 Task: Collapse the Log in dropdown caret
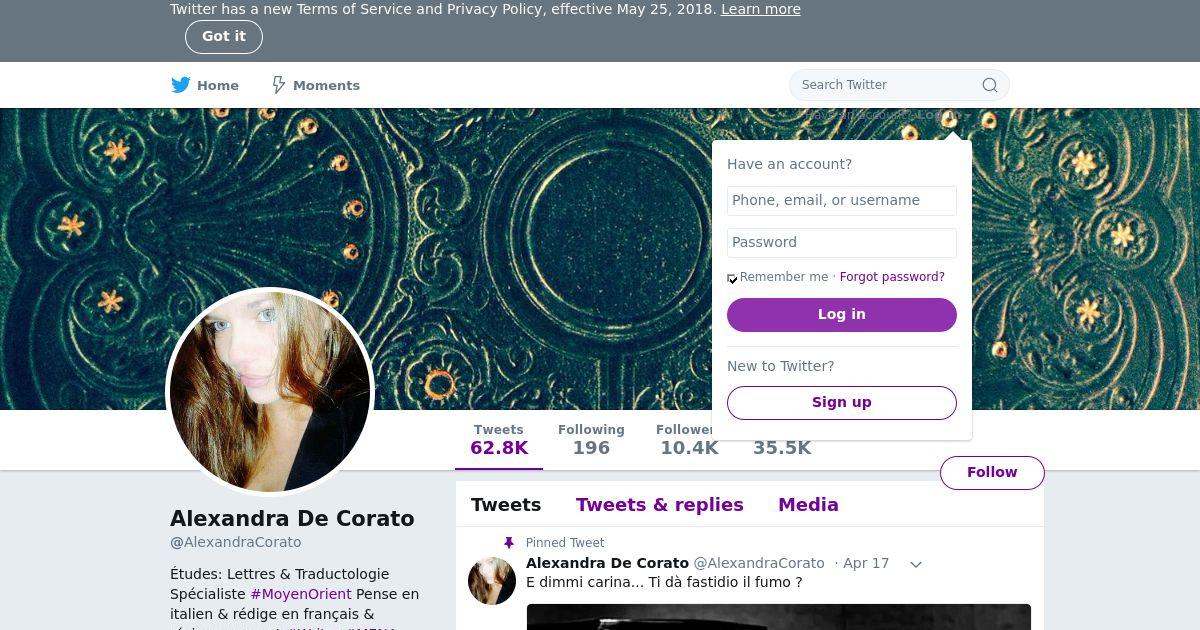967,115
